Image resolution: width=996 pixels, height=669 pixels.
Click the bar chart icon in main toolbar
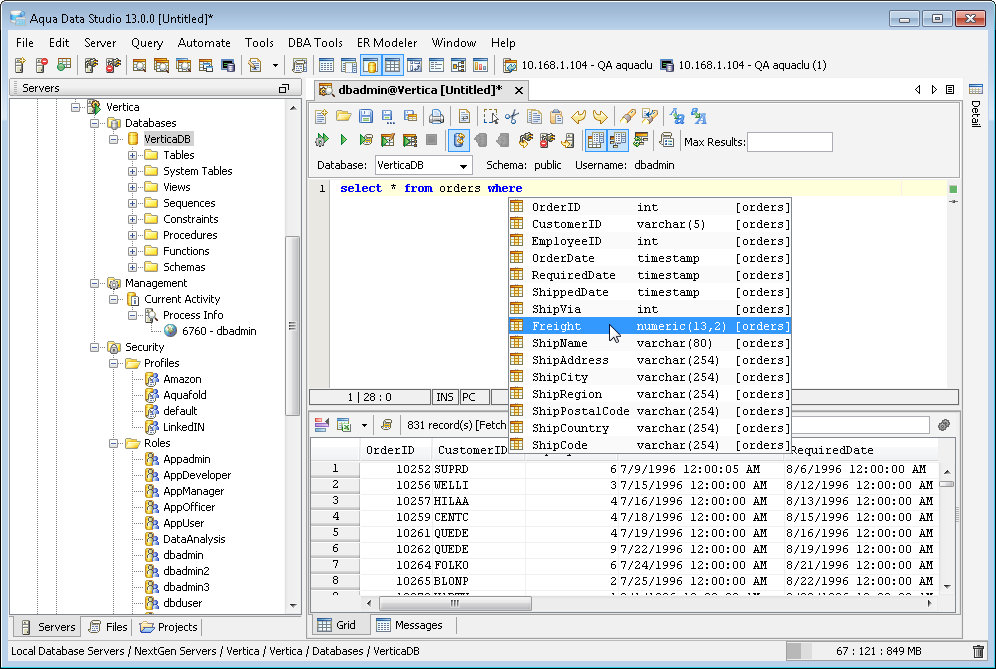481,65
